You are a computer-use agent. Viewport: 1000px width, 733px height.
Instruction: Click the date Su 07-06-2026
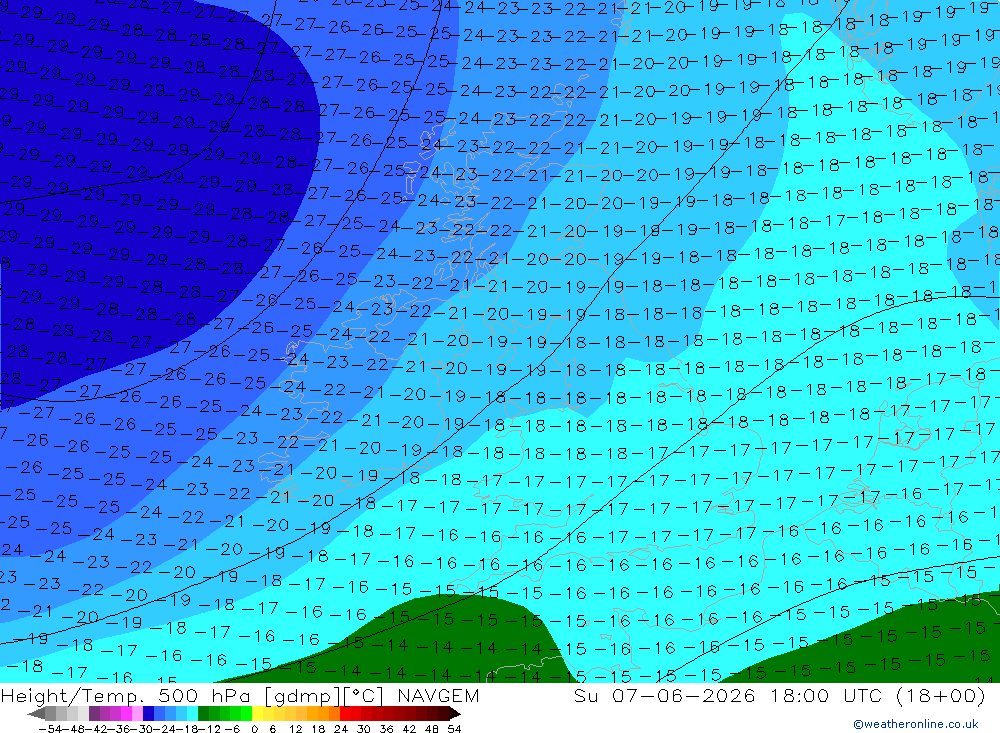[x=665, y=695]
